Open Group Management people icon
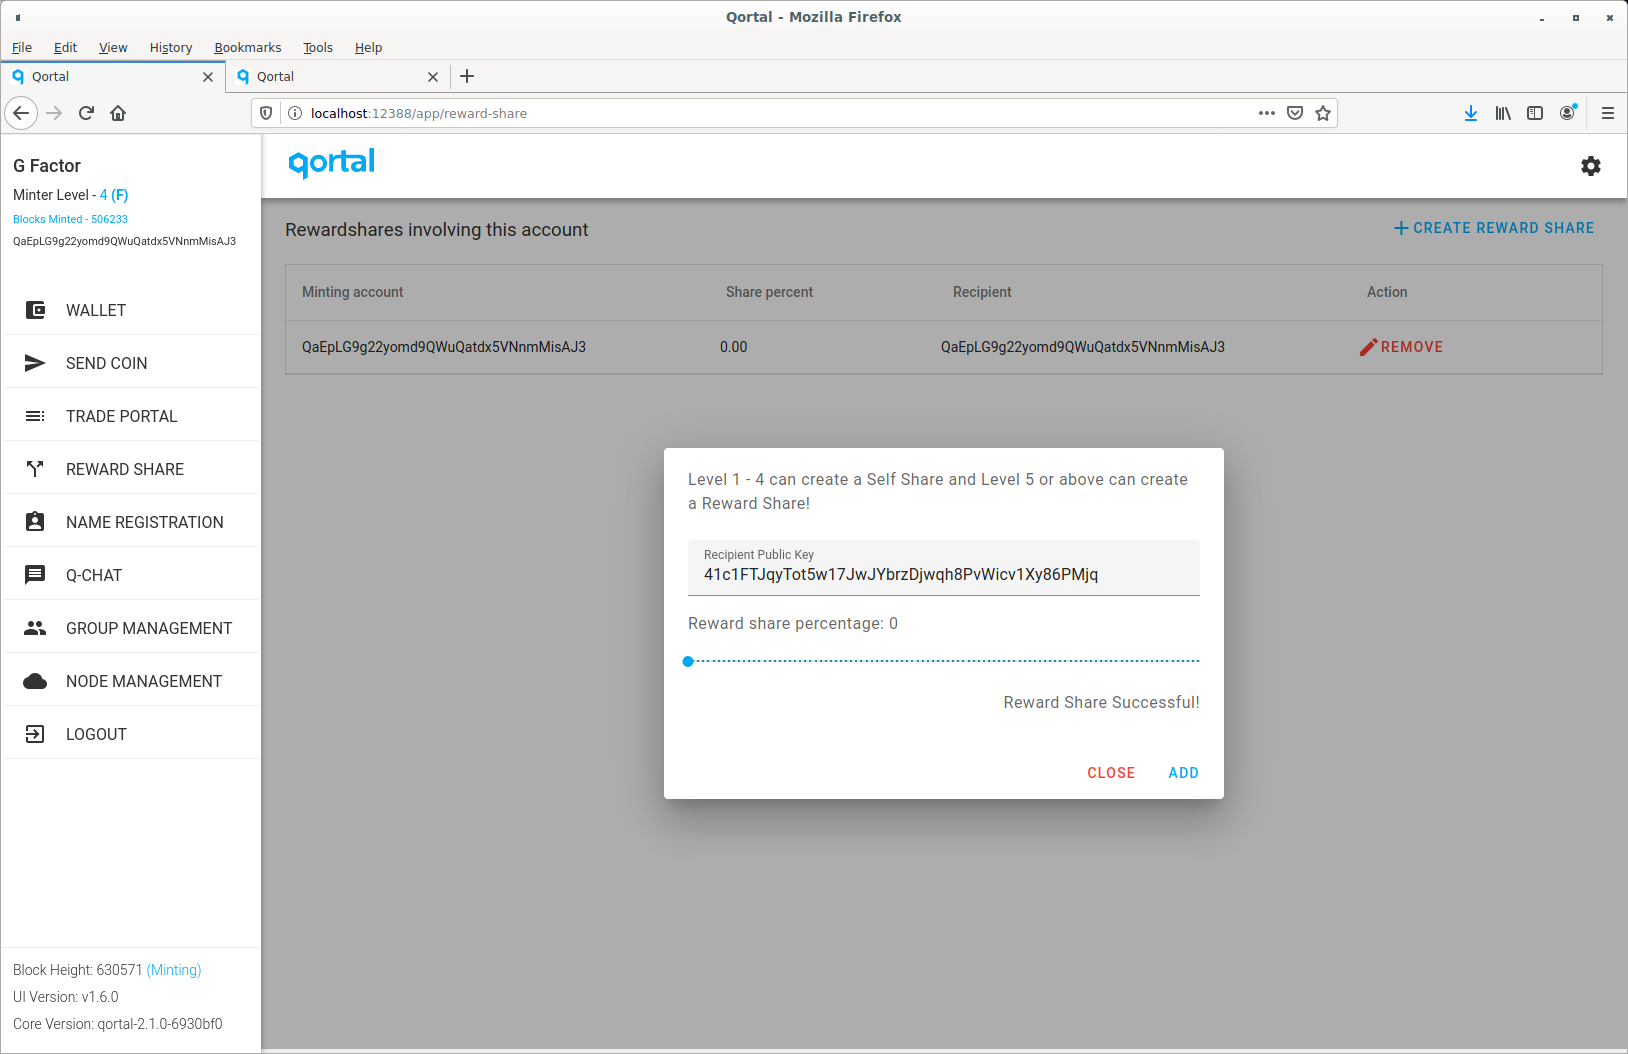The height and width of the screenshot is (1054, 1628). (35, 628)
